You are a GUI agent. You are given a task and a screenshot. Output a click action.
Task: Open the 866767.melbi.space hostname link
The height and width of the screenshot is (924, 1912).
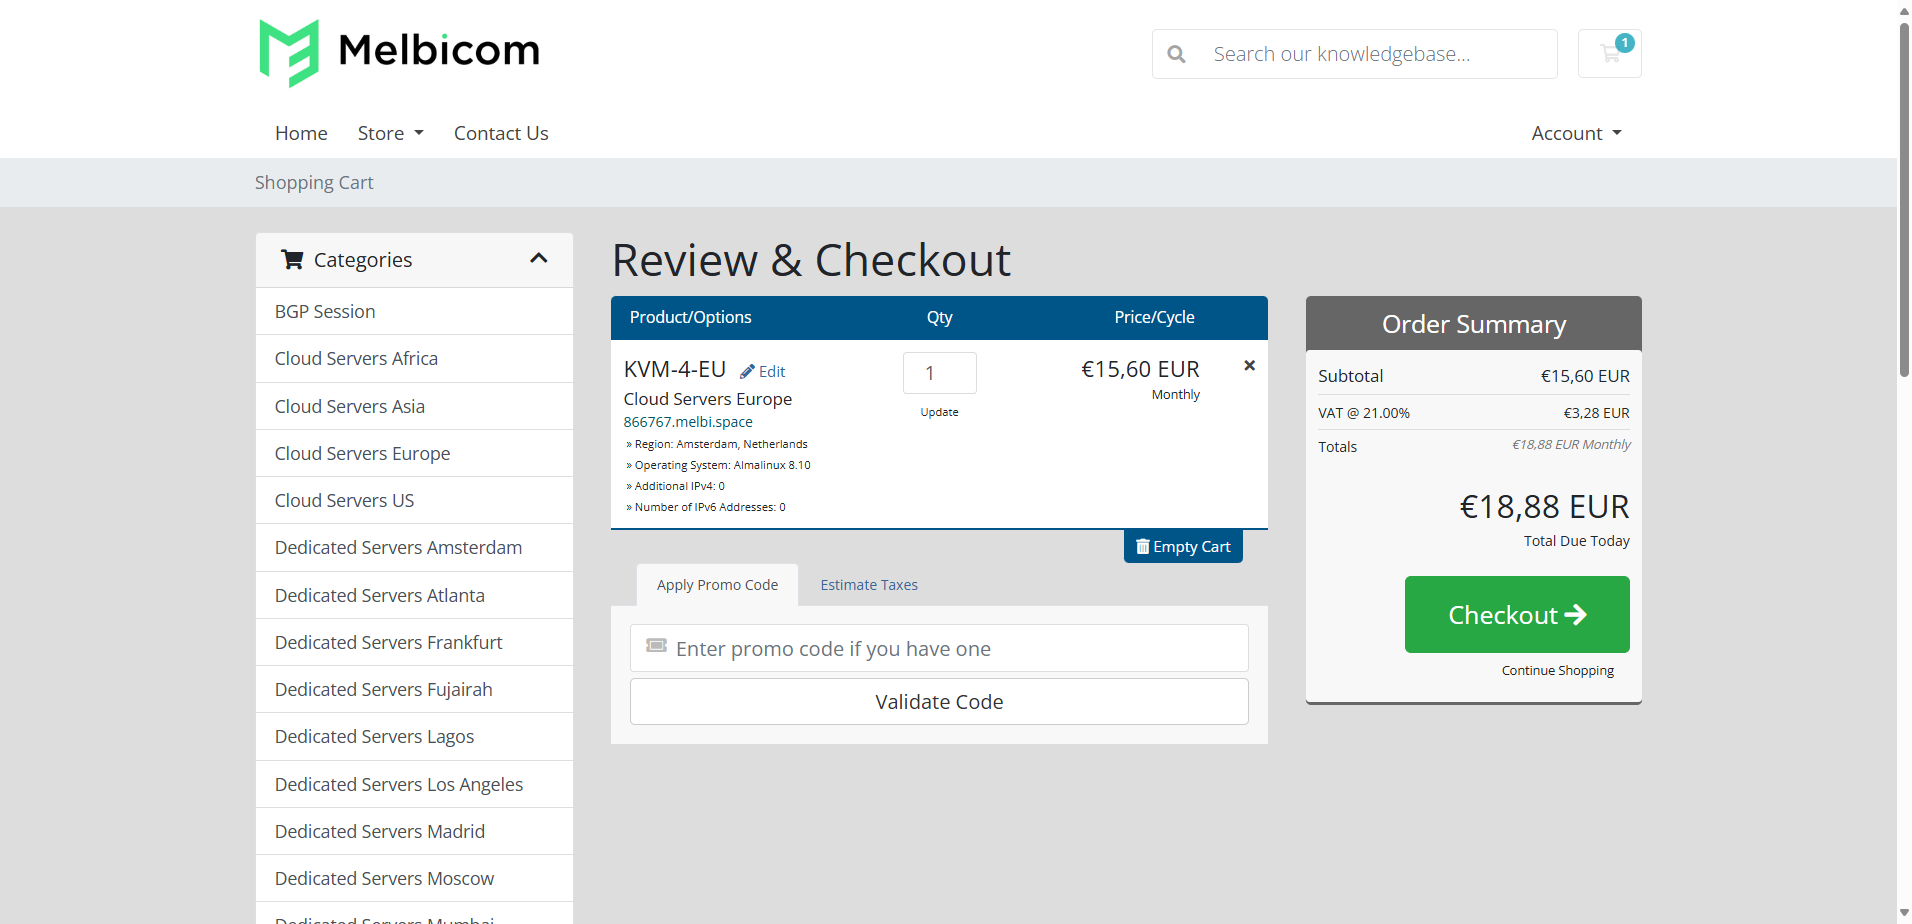tap(688, 422)
